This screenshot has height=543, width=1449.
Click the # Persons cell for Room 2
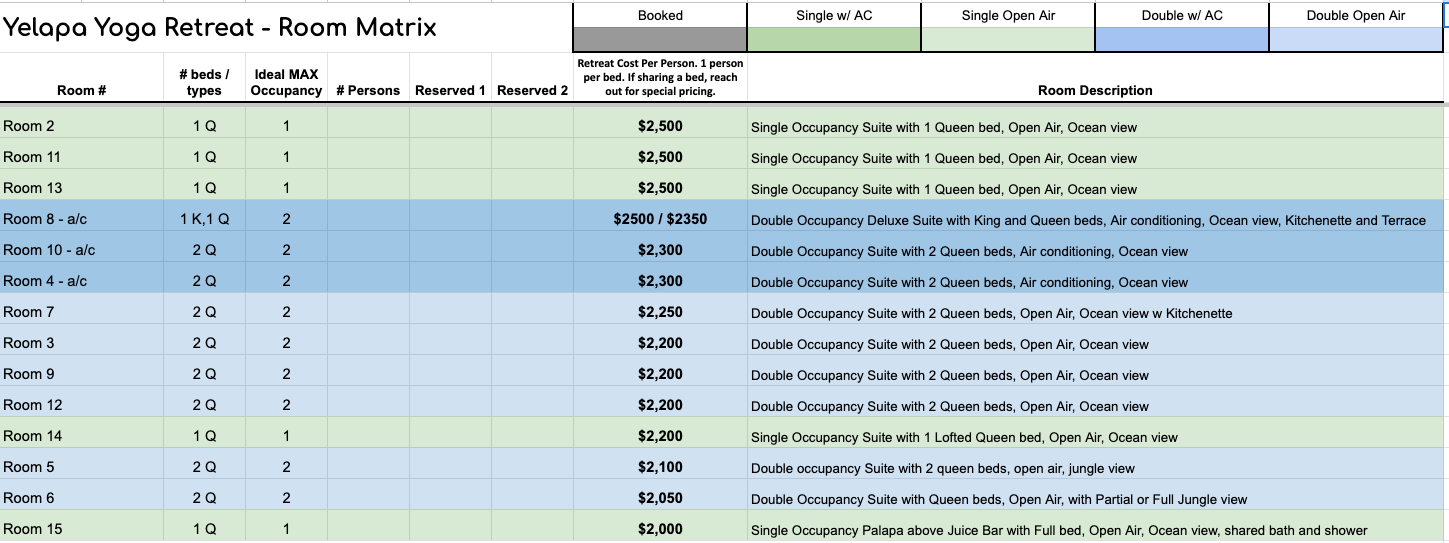tap(368, 127)
